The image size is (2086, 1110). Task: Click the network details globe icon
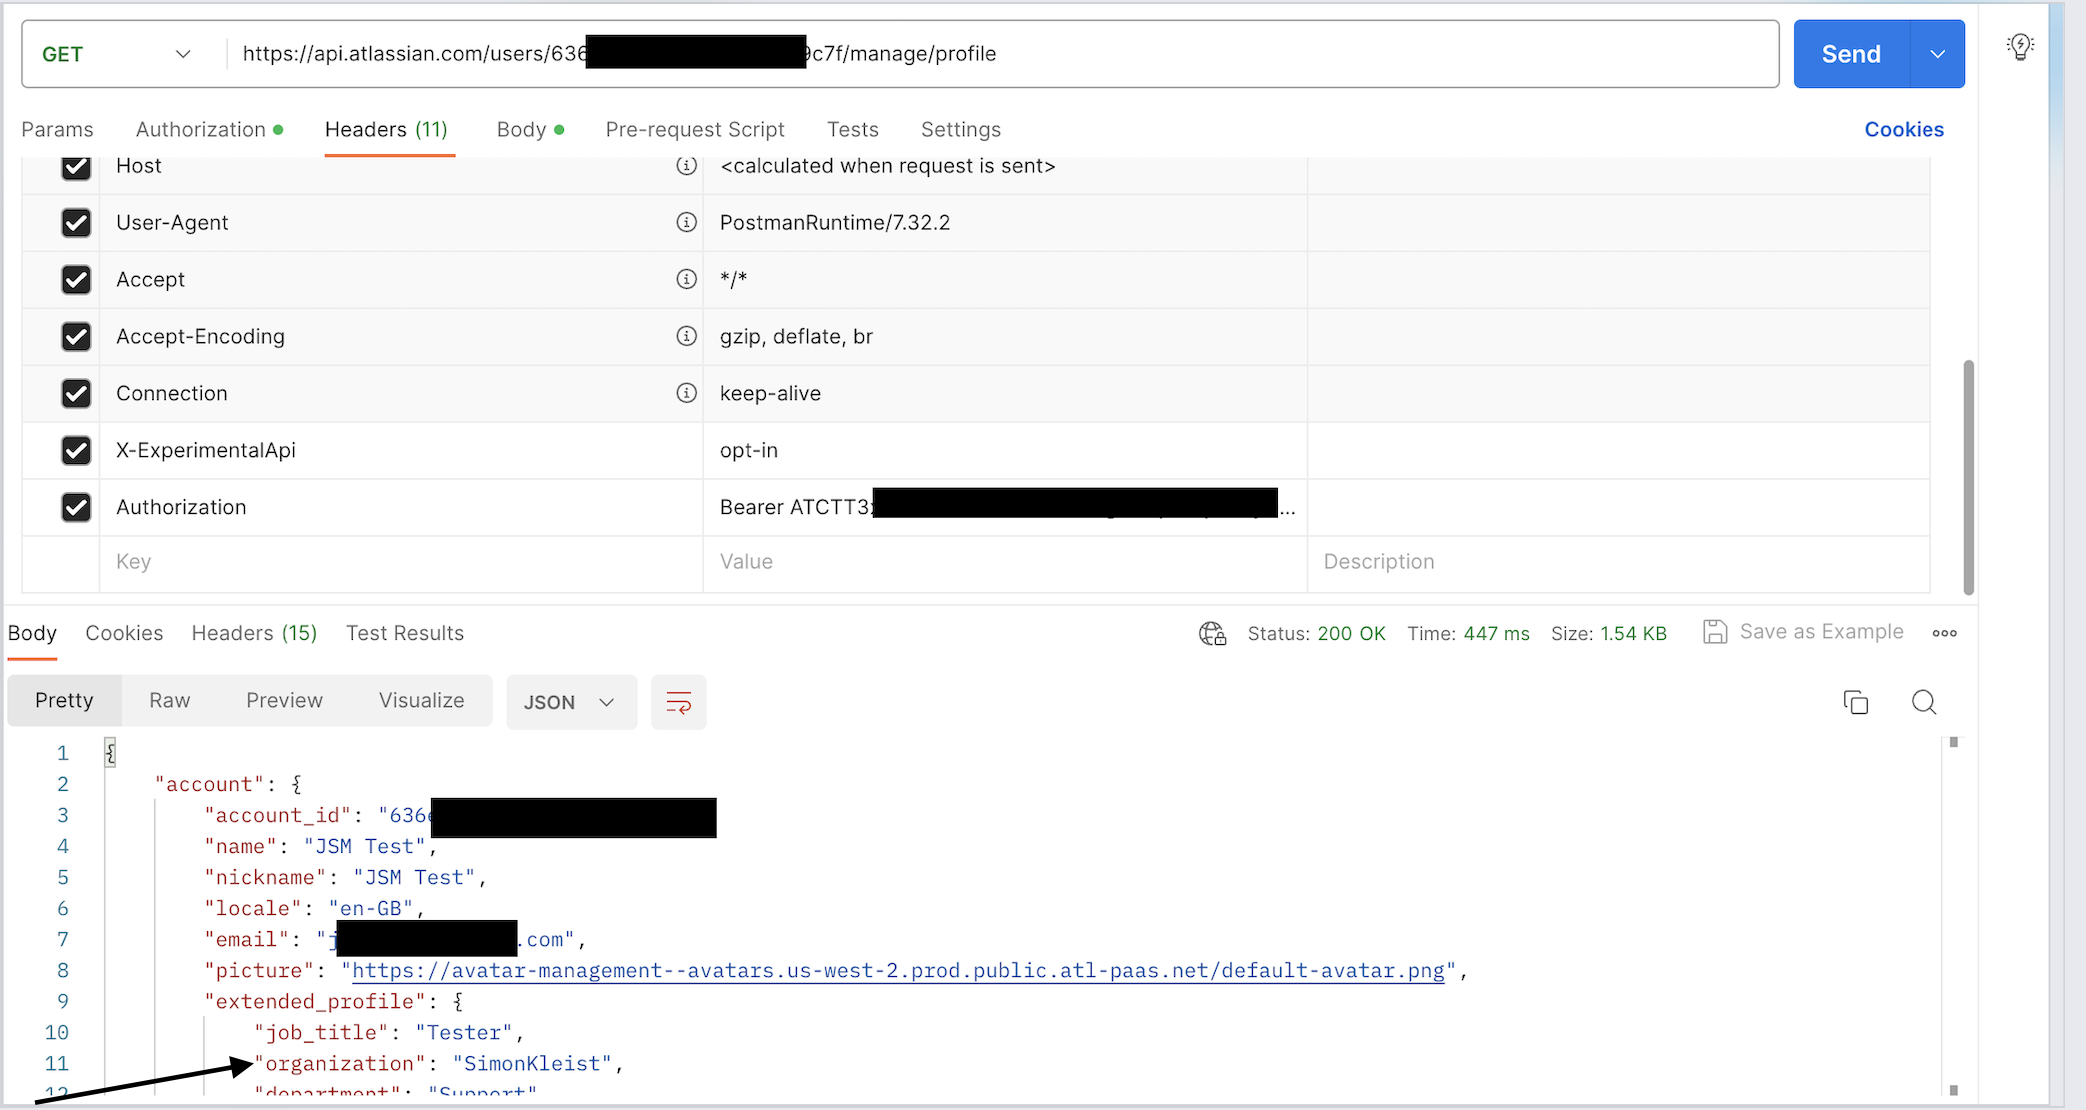coord(1212,634)
